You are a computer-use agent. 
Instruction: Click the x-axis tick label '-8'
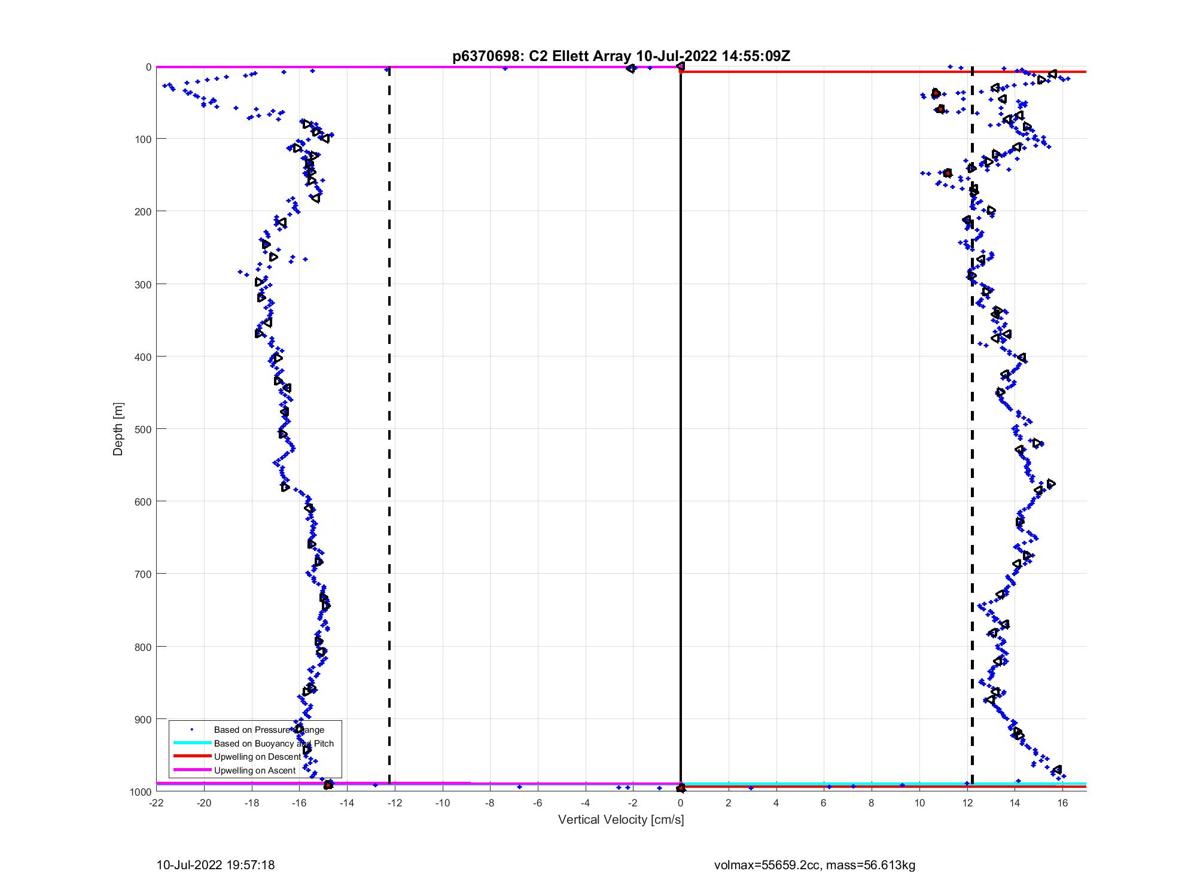click(x=490, y=802)
